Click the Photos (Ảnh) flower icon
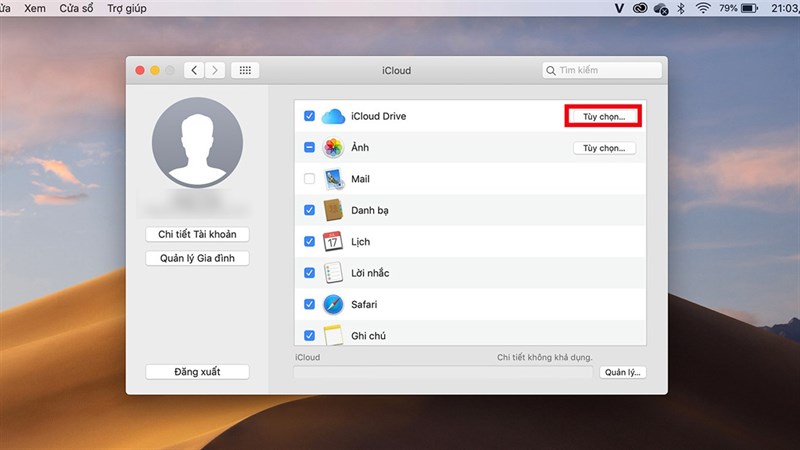 coord(333,147)
